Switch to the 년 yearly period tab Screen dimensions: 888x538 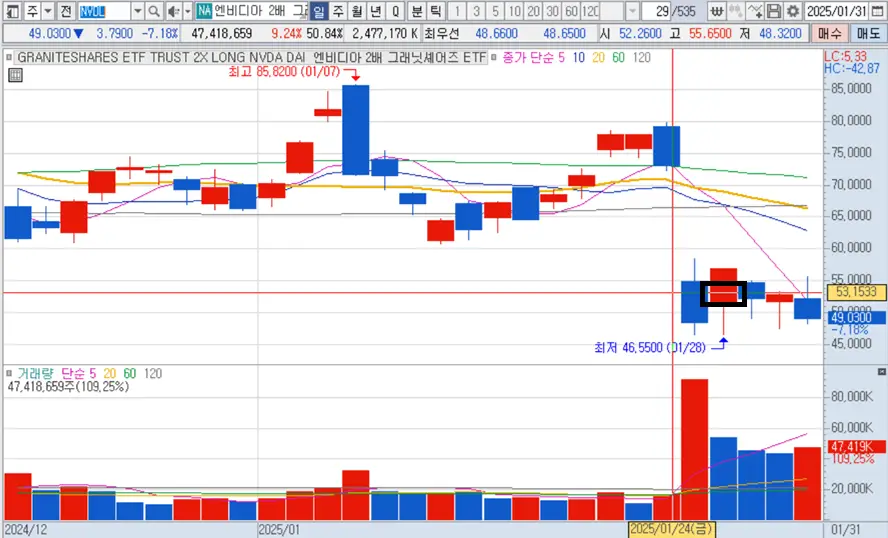(x=376, y=11)
